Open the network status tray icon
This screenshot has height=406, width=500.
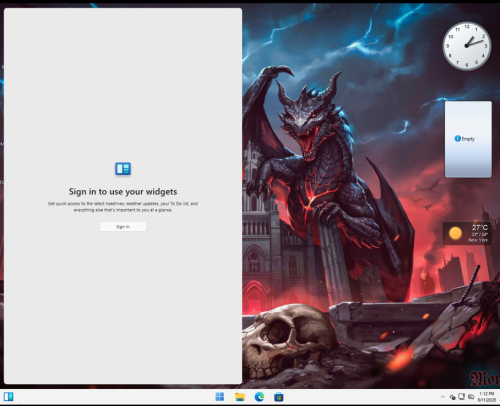[461, 397]
